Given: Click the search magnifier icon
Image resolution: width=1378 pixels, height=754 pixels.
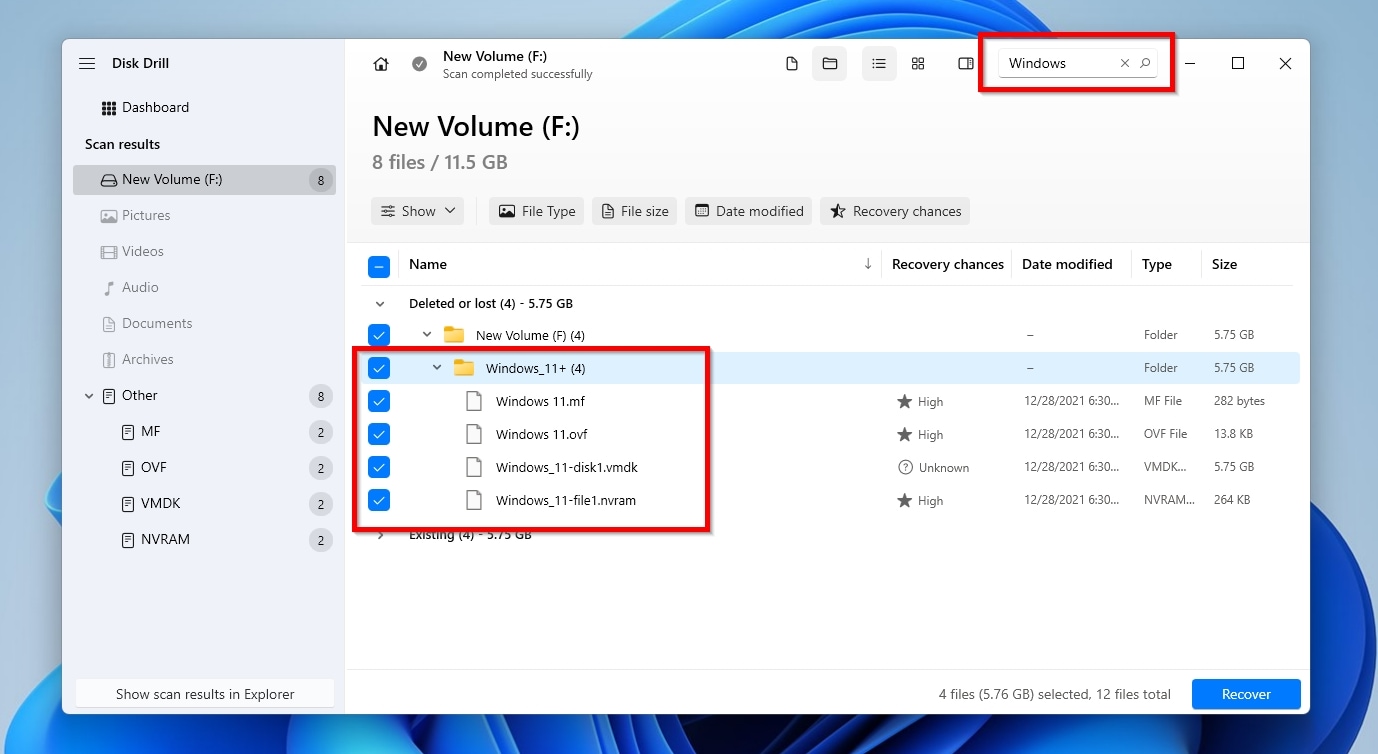Looking at the screenshot, I should click(1146, 63).
